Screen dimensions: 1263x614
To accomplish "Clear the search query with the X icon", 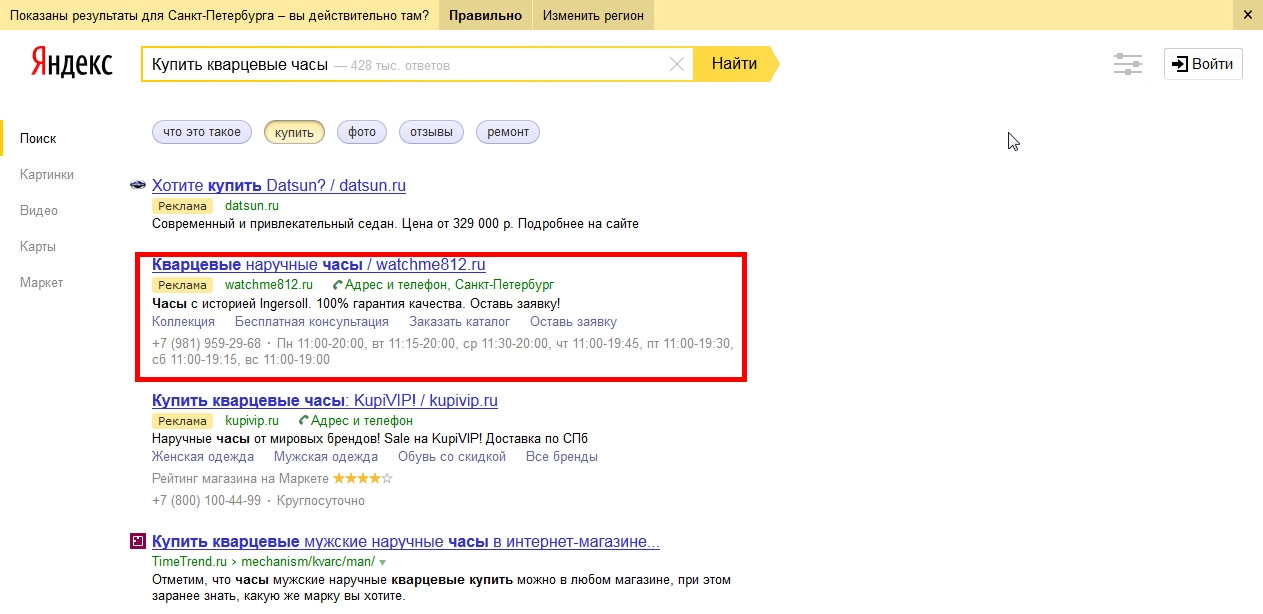I will click(677, 64).
